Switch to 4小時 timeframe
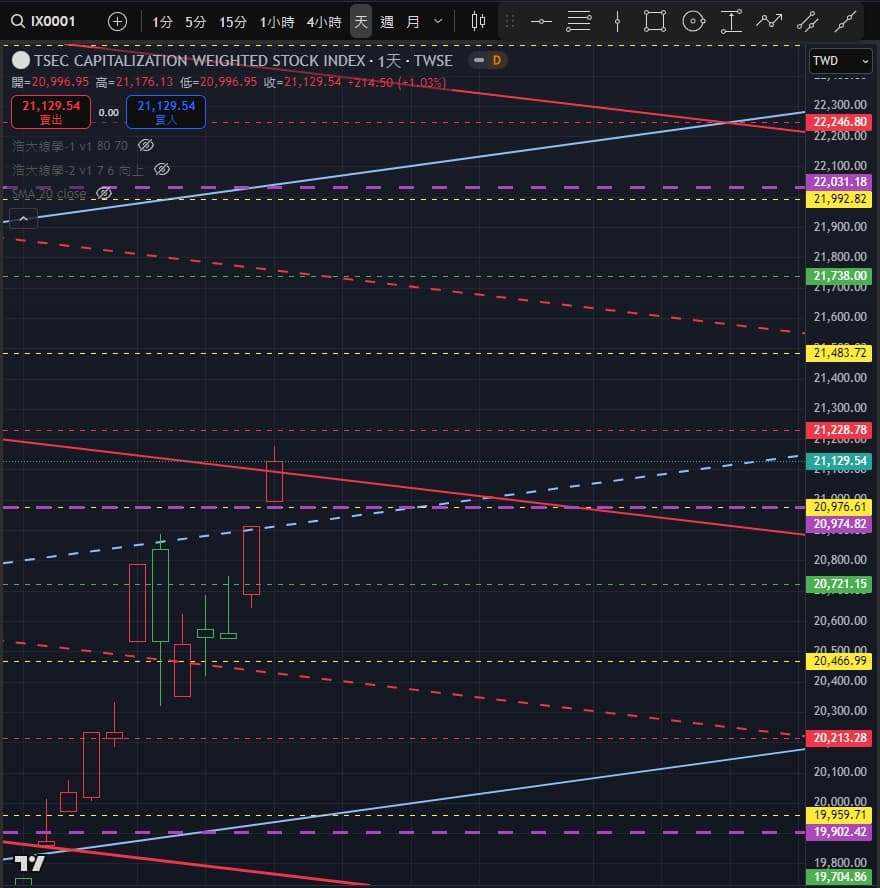The image size is (880, 888). tap(324, 22)
